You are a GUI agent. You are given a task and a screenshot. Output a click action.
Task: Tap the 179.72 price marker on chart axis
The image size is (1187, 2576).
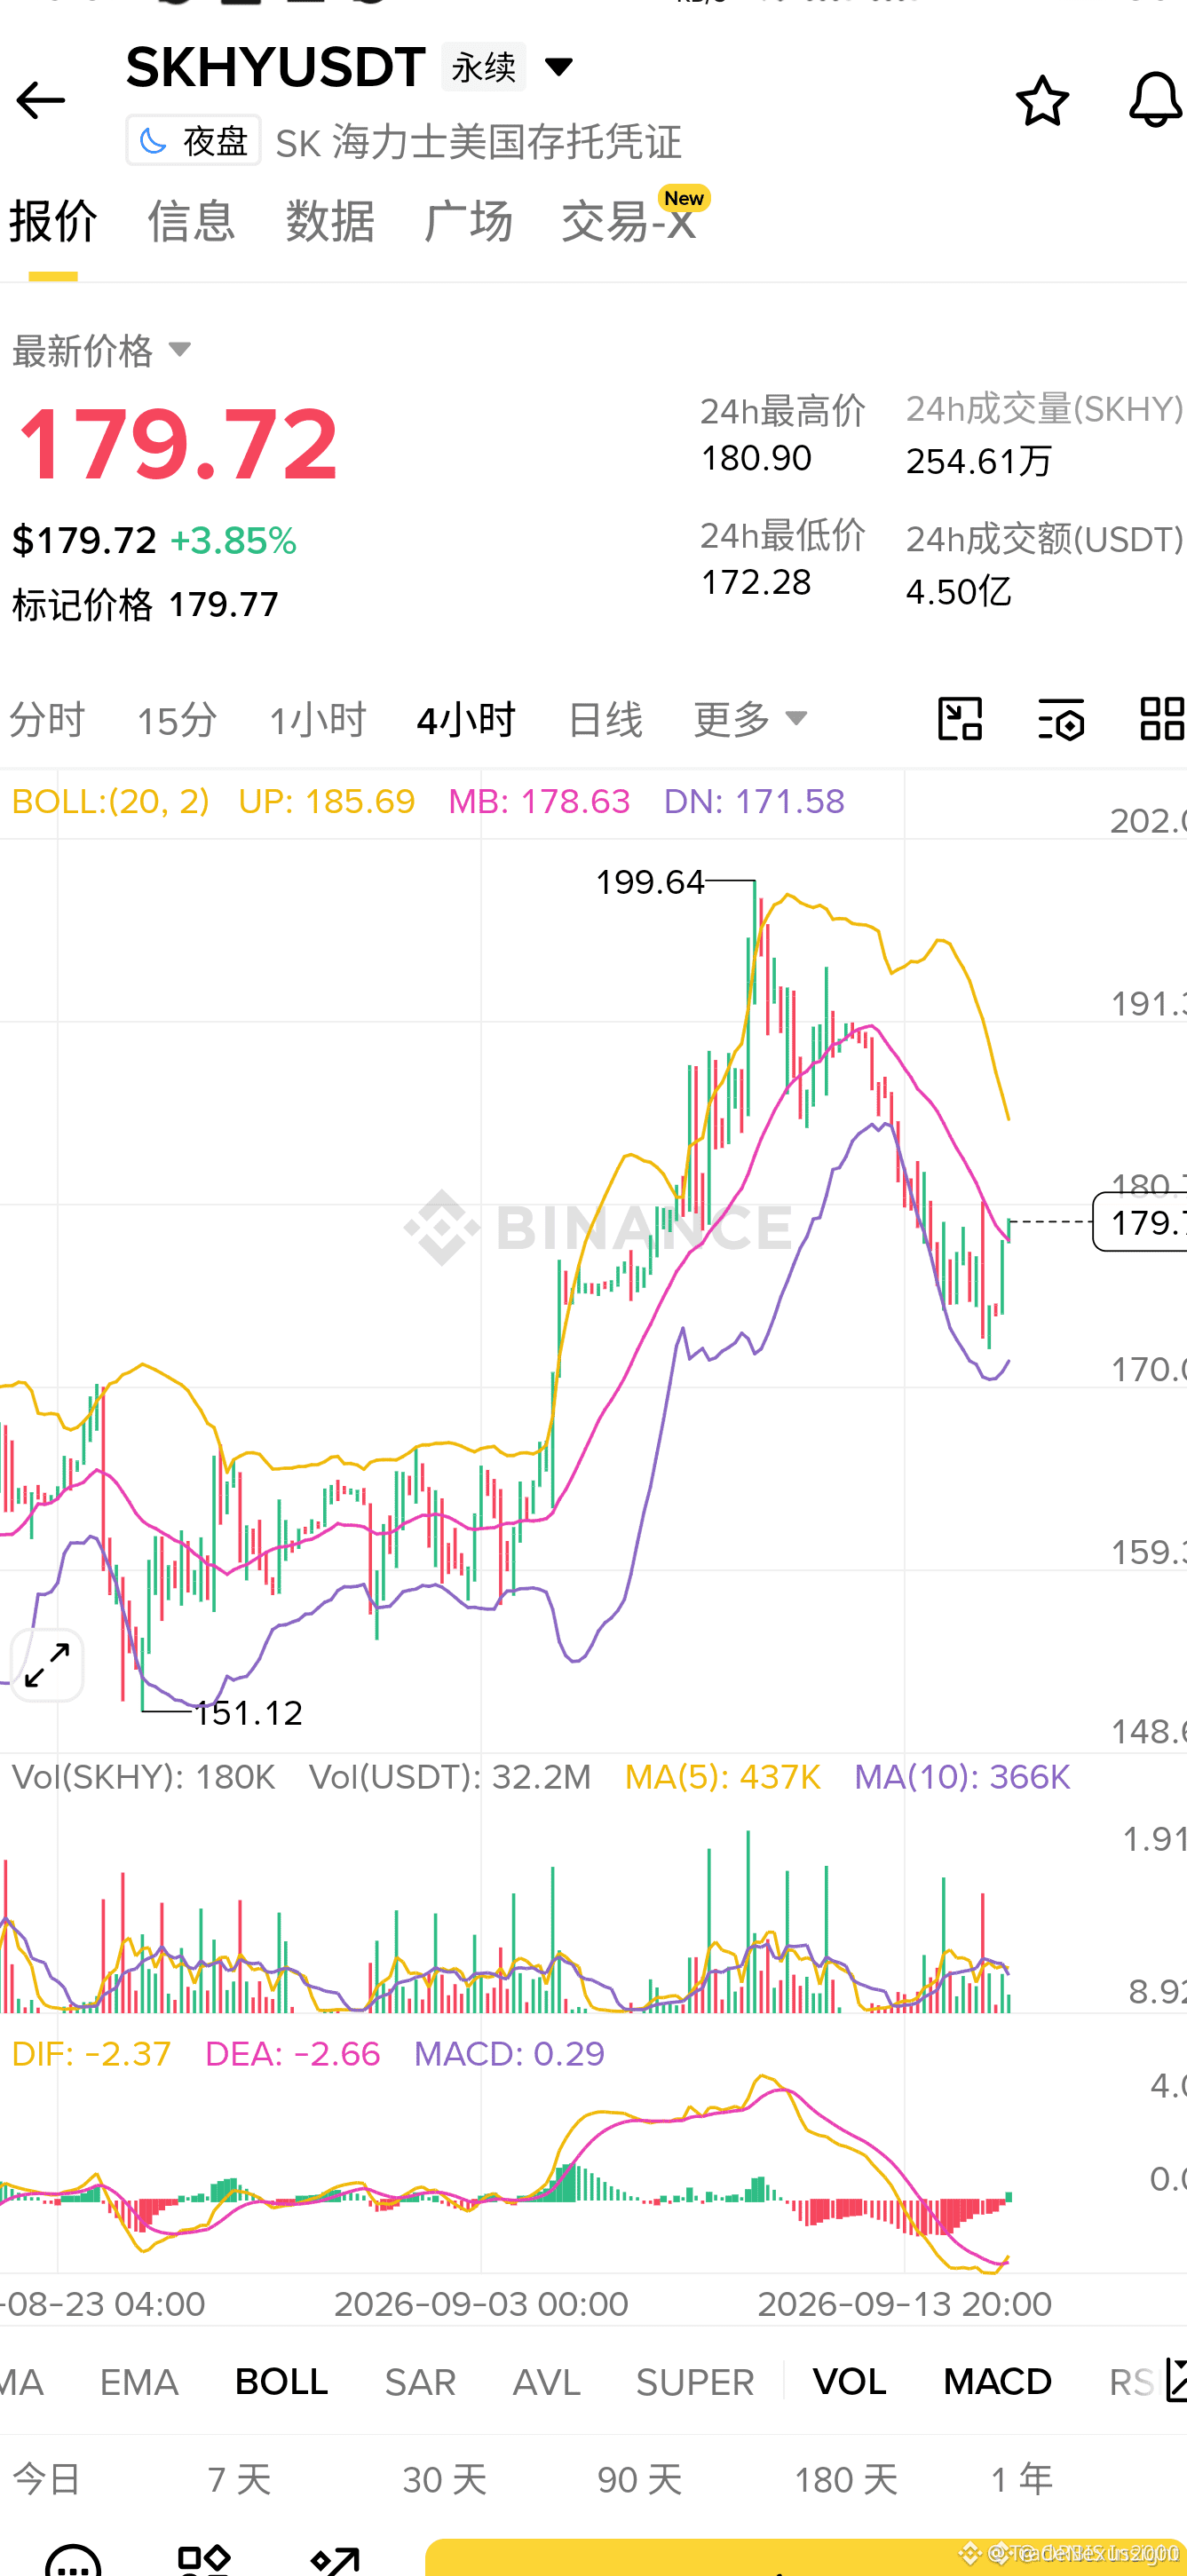(x=1140, y=1222)
